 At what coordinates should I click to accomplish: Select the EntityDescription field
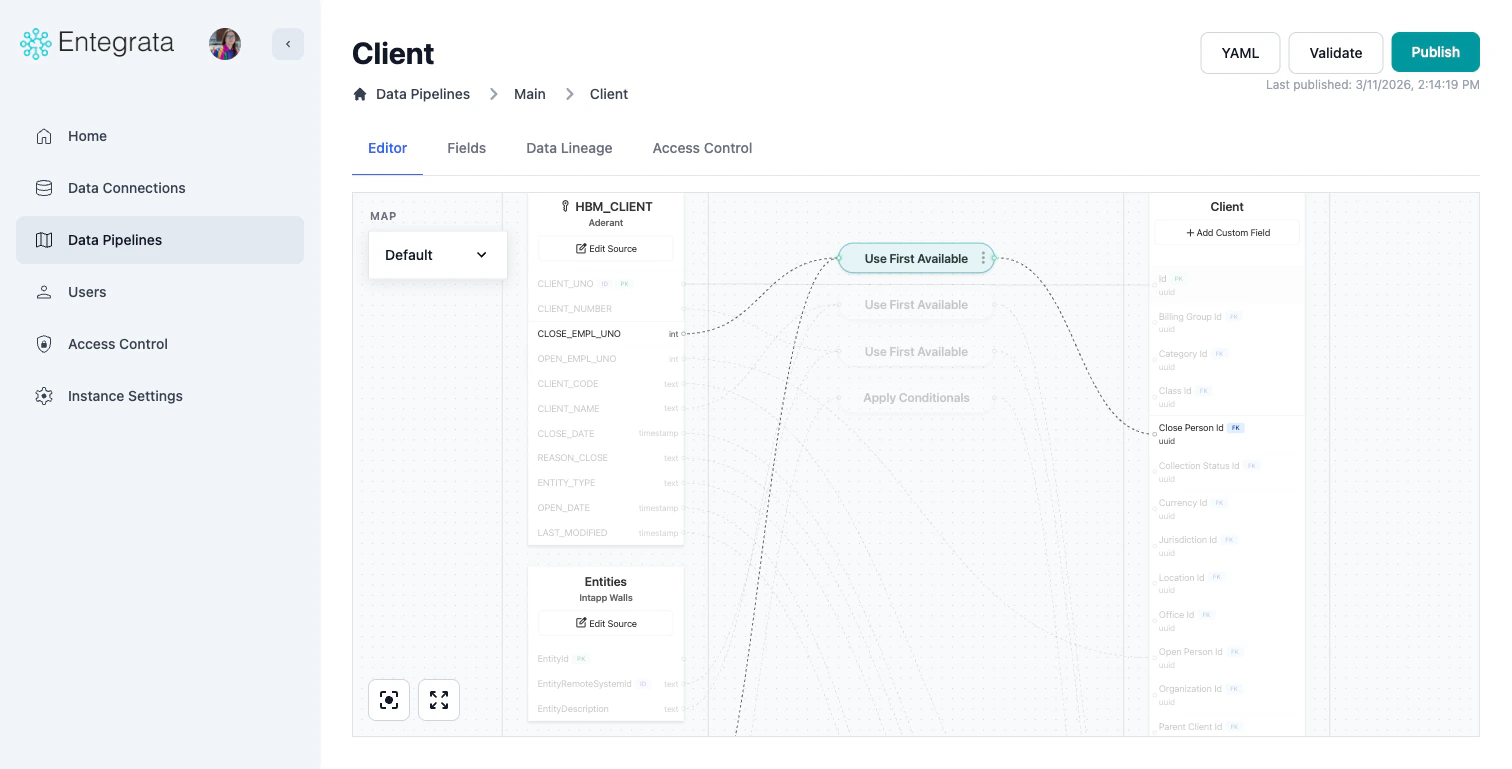coord(606,709)
